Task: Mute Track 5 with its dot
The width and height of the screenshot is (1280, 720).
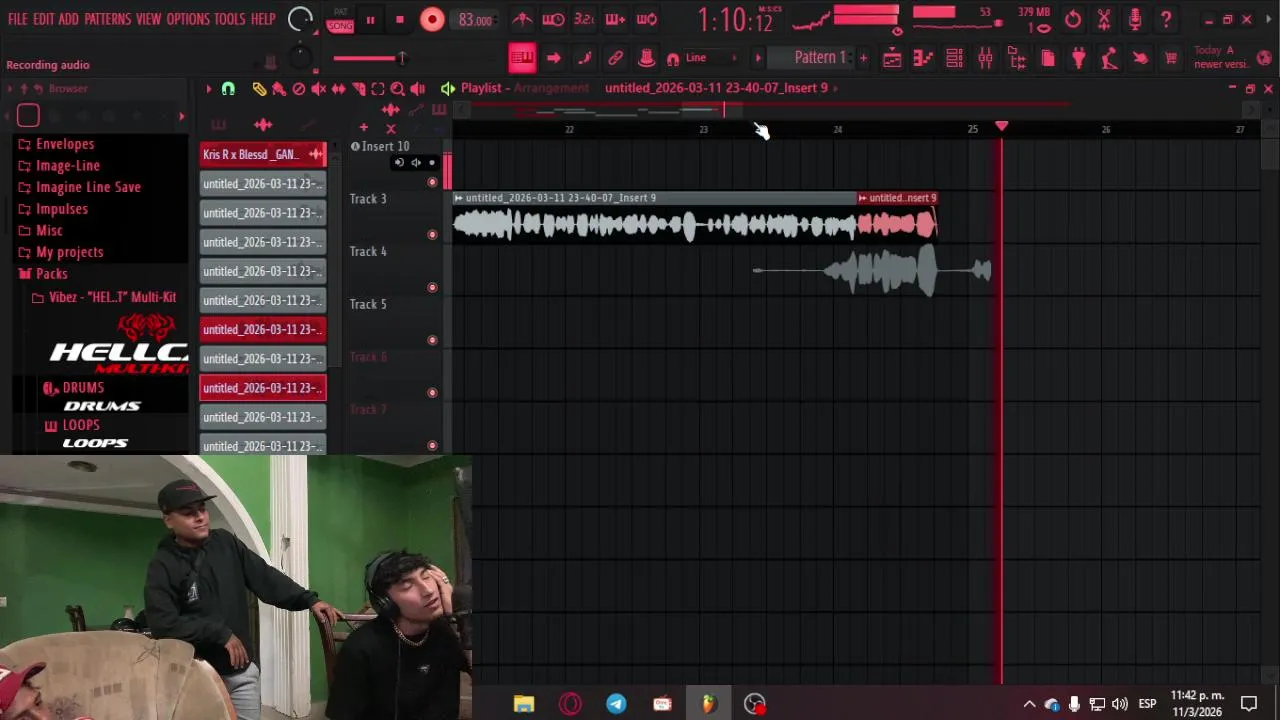Action: click(x=432, y=340)
